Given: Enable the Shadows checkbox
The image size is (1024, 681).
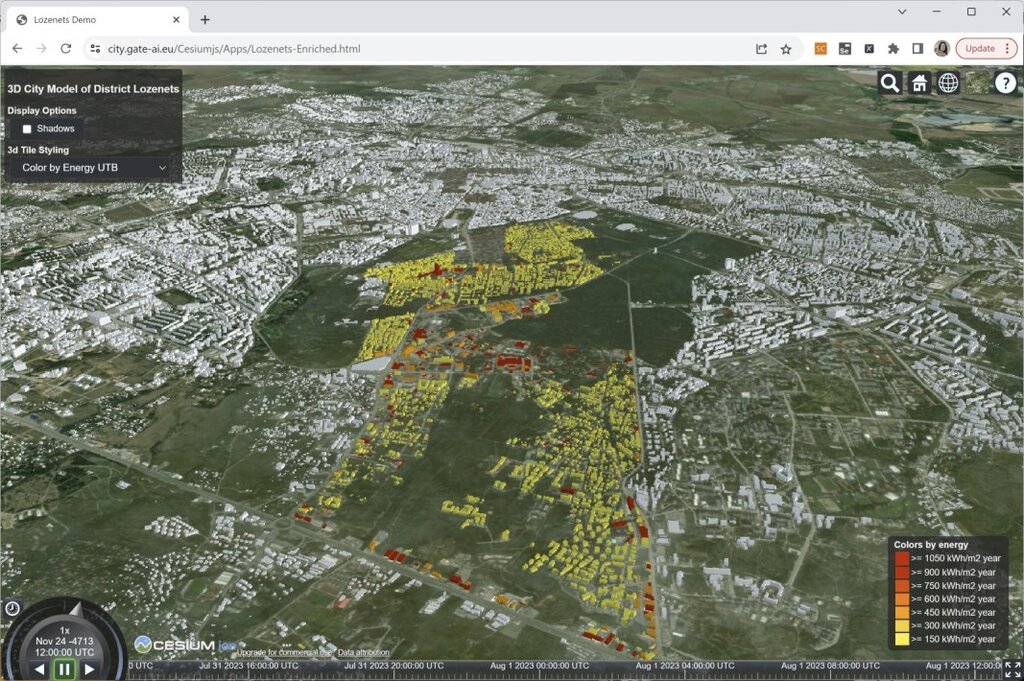Looking at the screenshot, I should (27, 129).
